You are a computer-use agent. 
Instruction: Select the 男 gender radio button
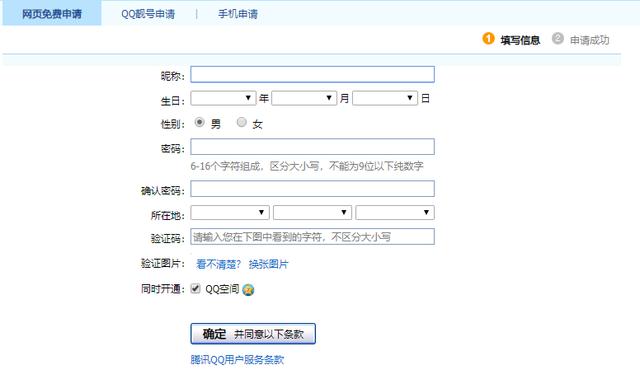199,122
